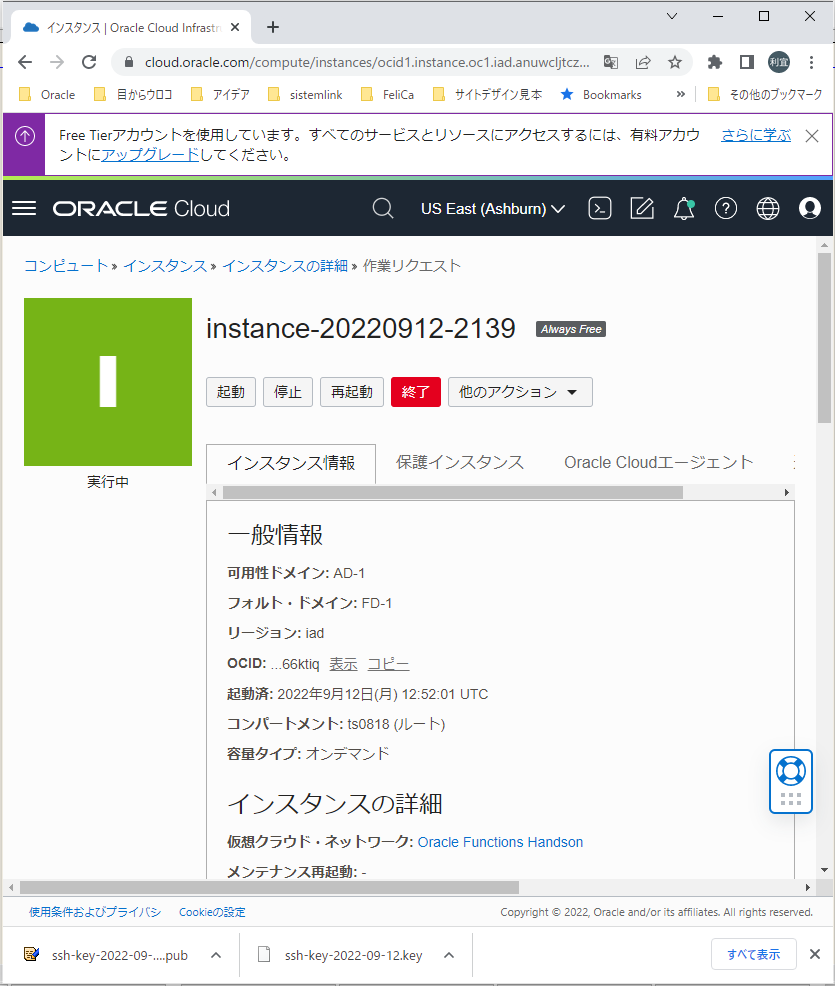This screenshot has height=986, width=835.
Task: Open the sistemlink bookmarks folder
Action: [x=305, y=94]
